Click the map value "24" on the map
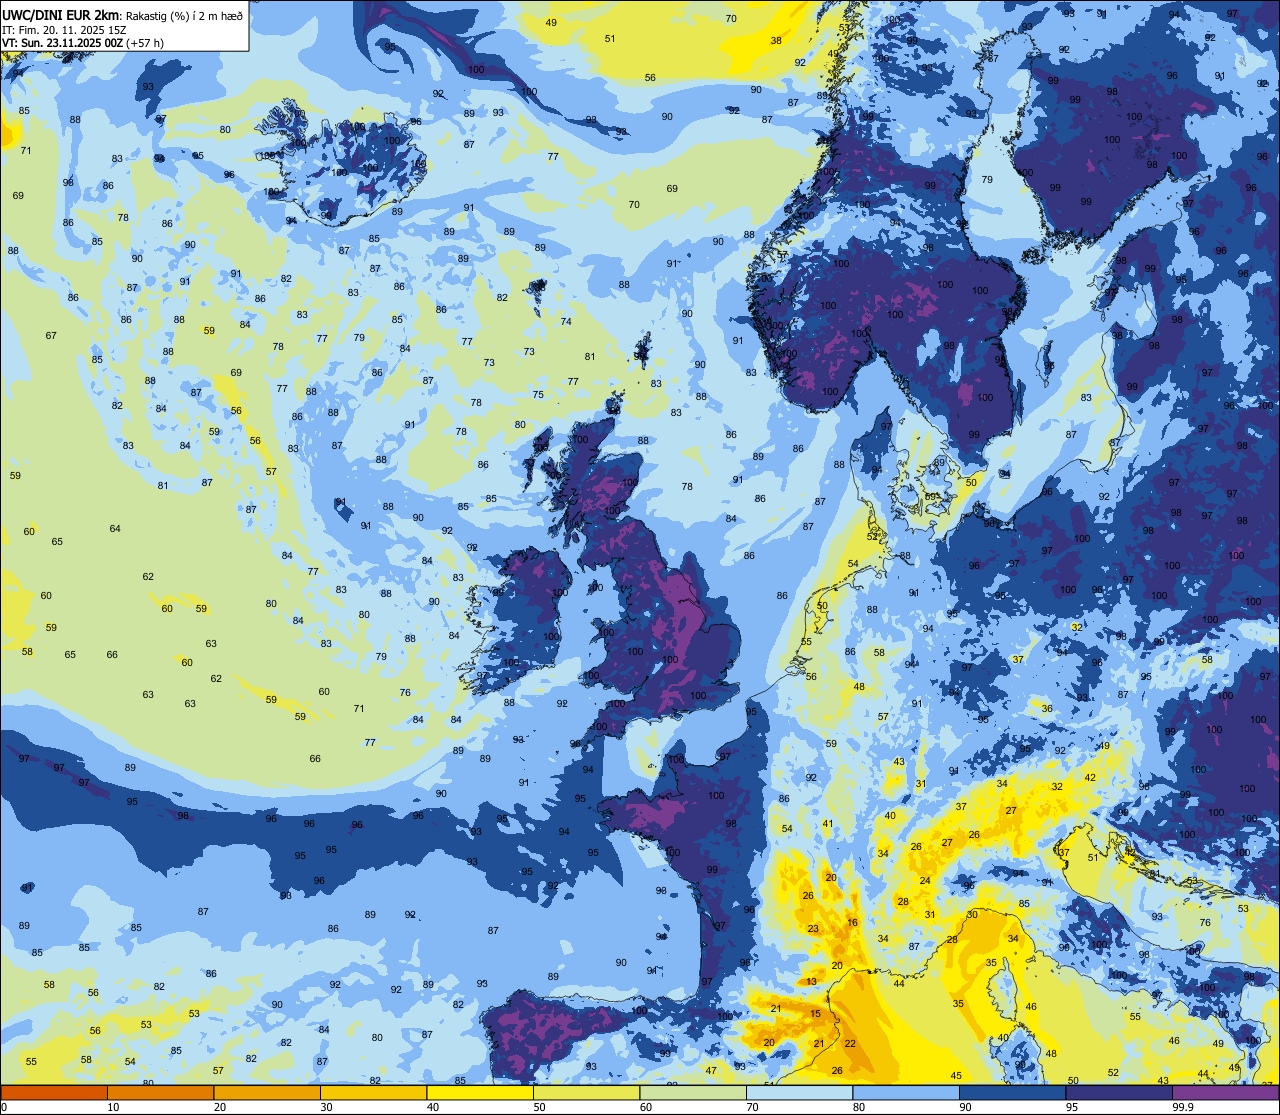This screenshot has width=1280, height=1115. click(926, 881)
